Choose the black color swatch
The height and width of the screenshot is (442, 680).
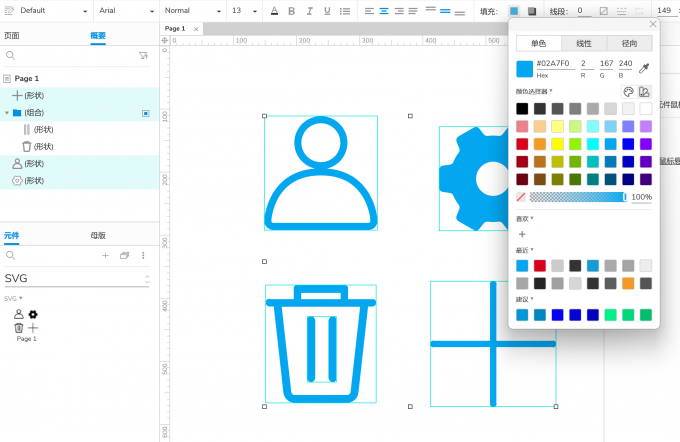(522, 108)
